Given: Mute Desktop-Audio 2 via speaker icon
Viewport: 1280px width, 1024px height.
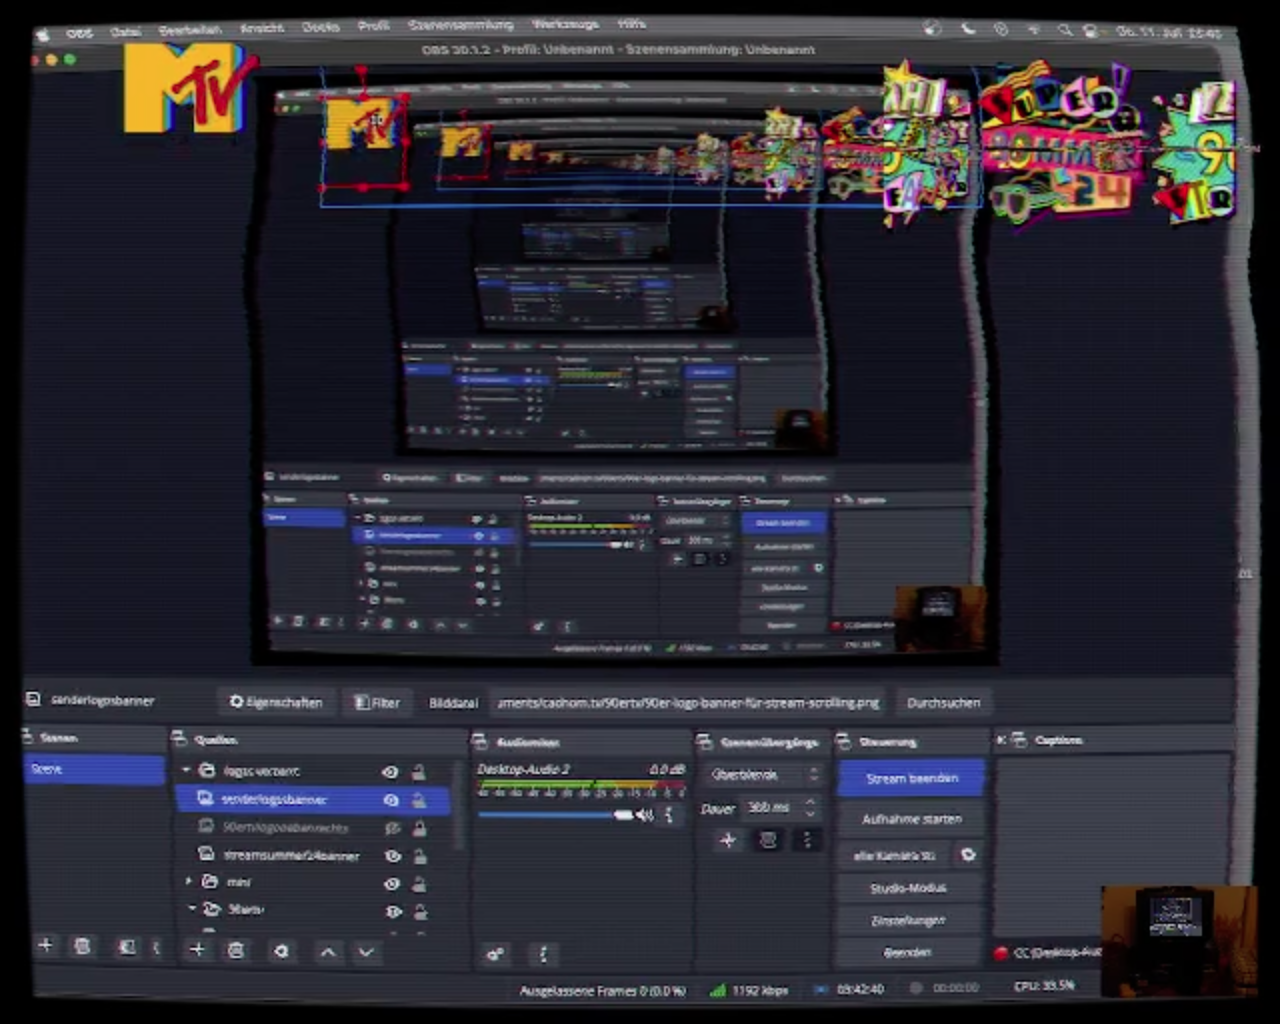Looking at the screenshot, I should (645, 815).
